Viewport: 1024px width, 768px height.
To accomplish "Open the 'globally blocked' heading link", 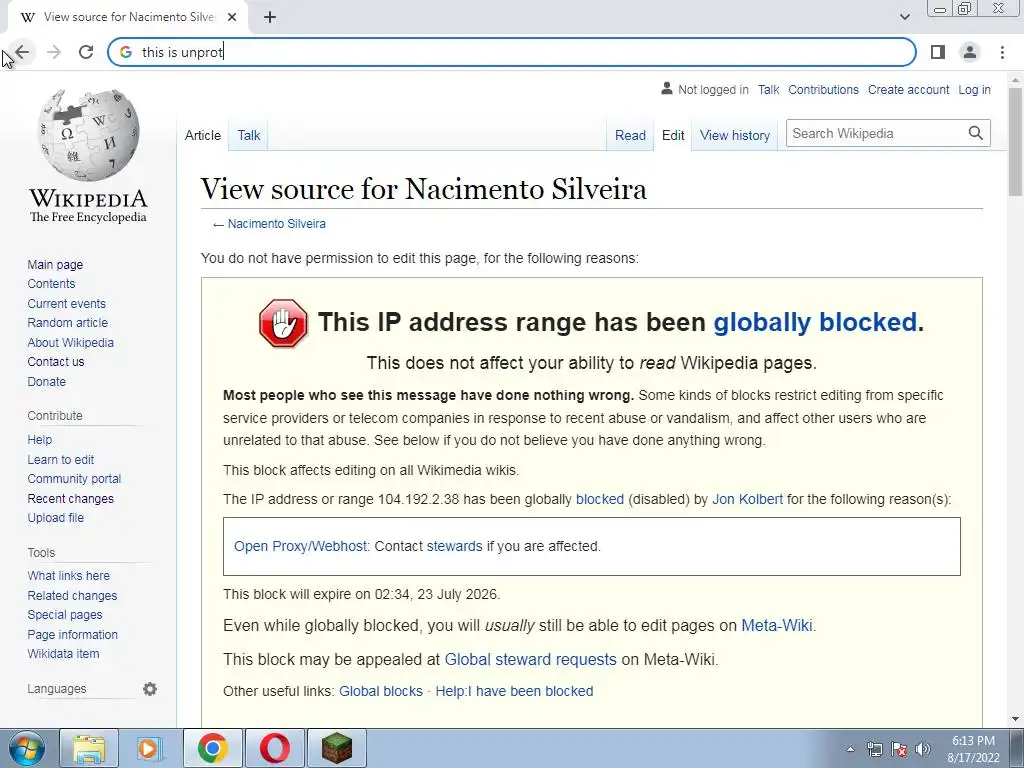I will click(815, 322).
